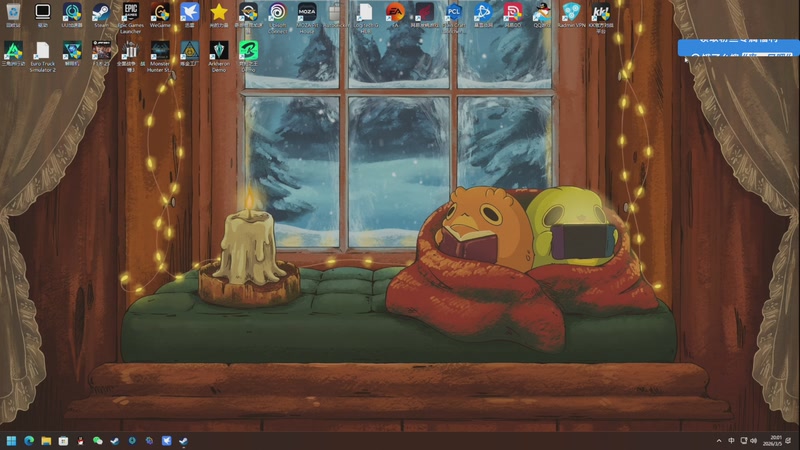Launch the UU accelerator desktop shortcut

pos(72,15)
